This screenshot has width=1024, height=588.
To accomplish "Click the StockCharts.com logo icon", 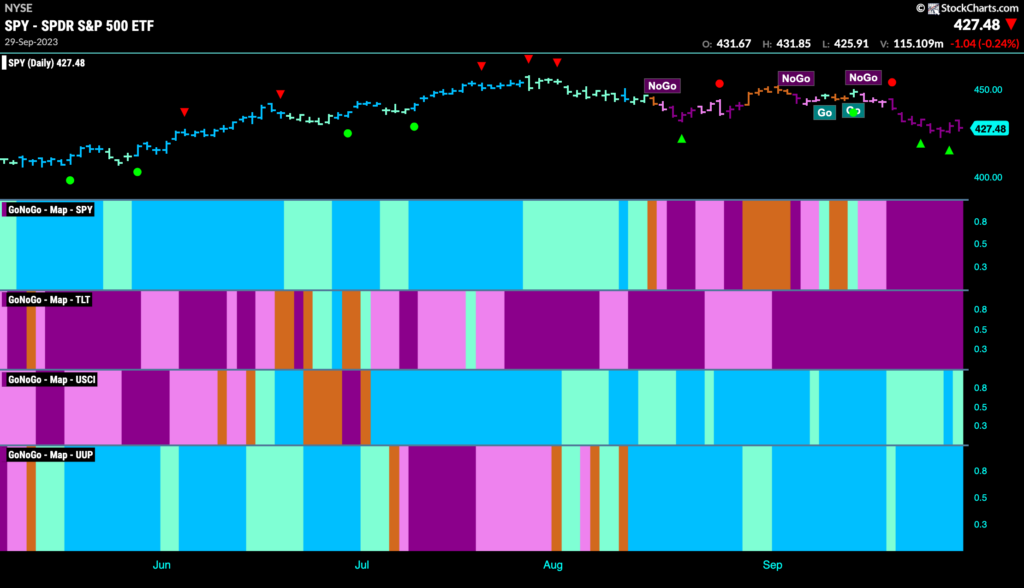I will point(933,8).
